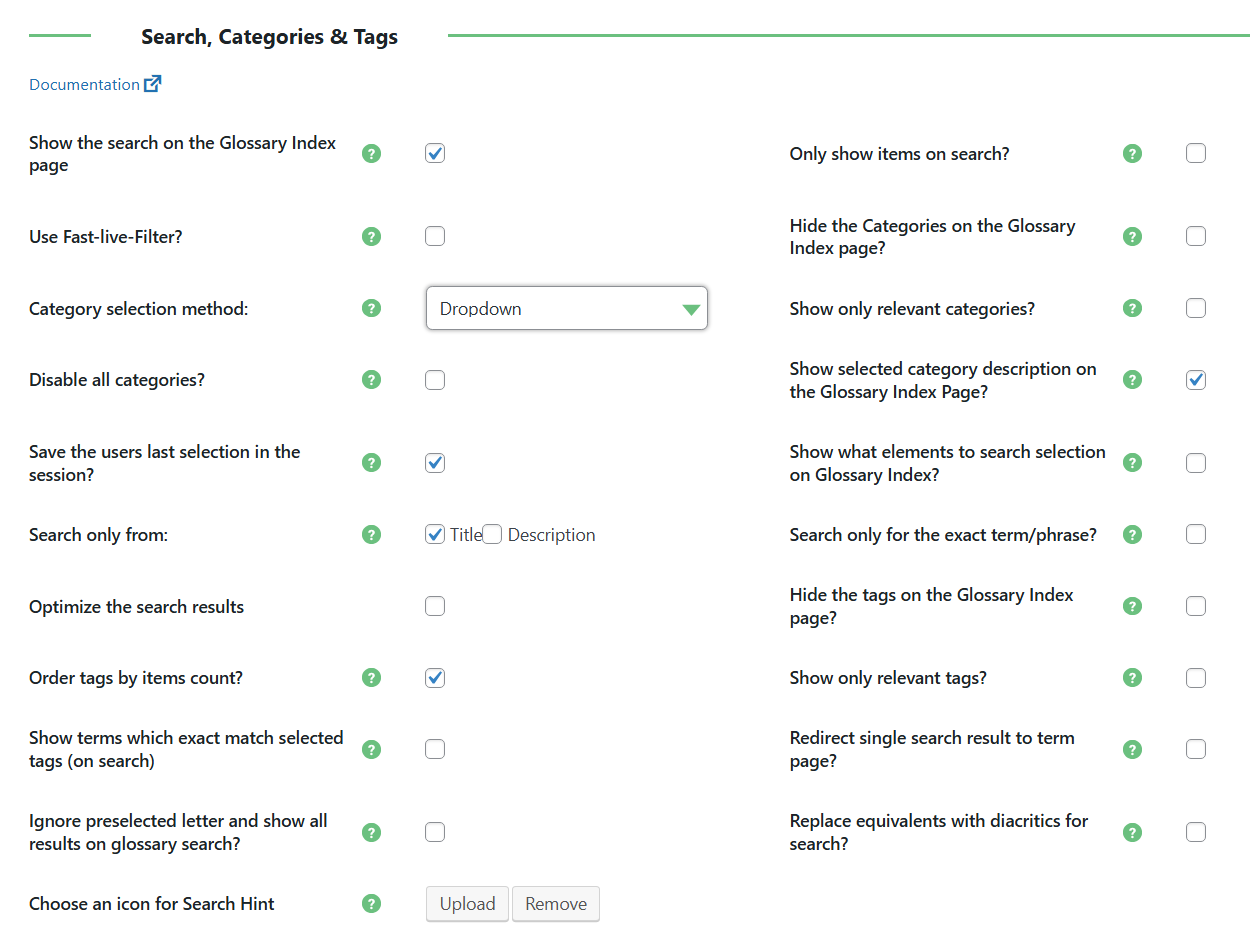Tick the Disable all categories checkbox
This screenshot has width=1250, height=950.
coord(435,380)
